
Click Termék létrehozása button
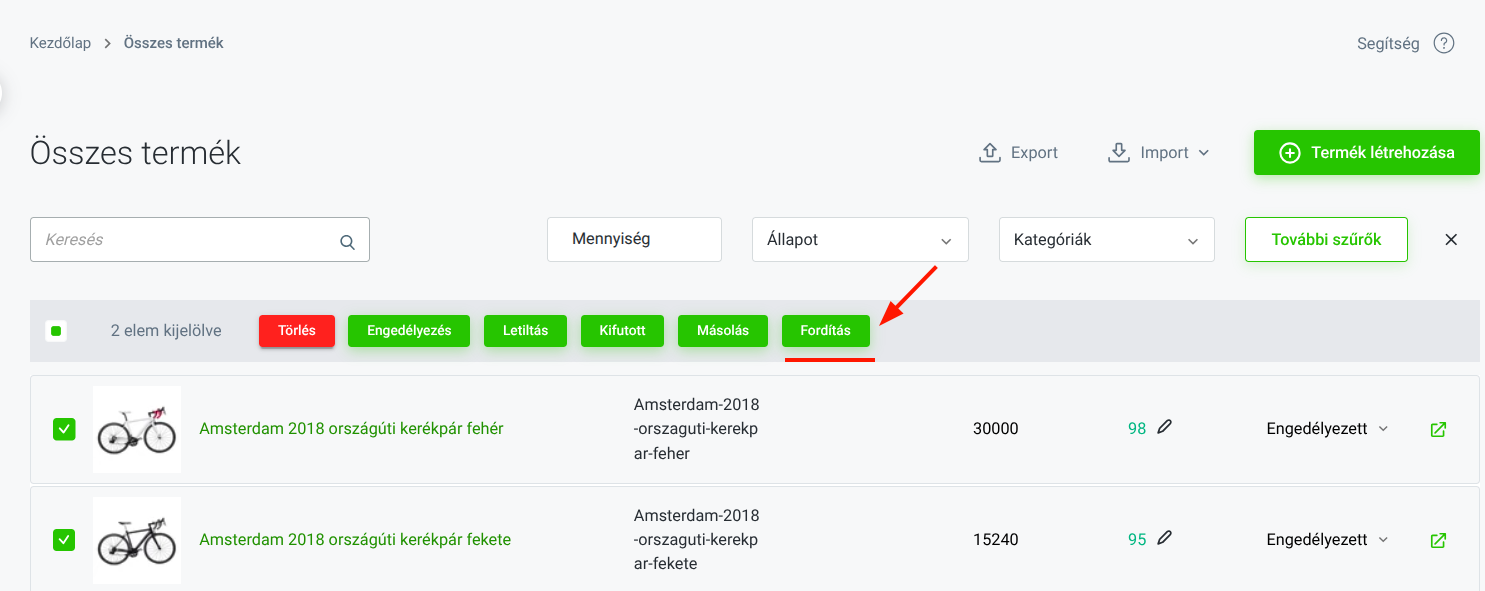click(1367, 153)
